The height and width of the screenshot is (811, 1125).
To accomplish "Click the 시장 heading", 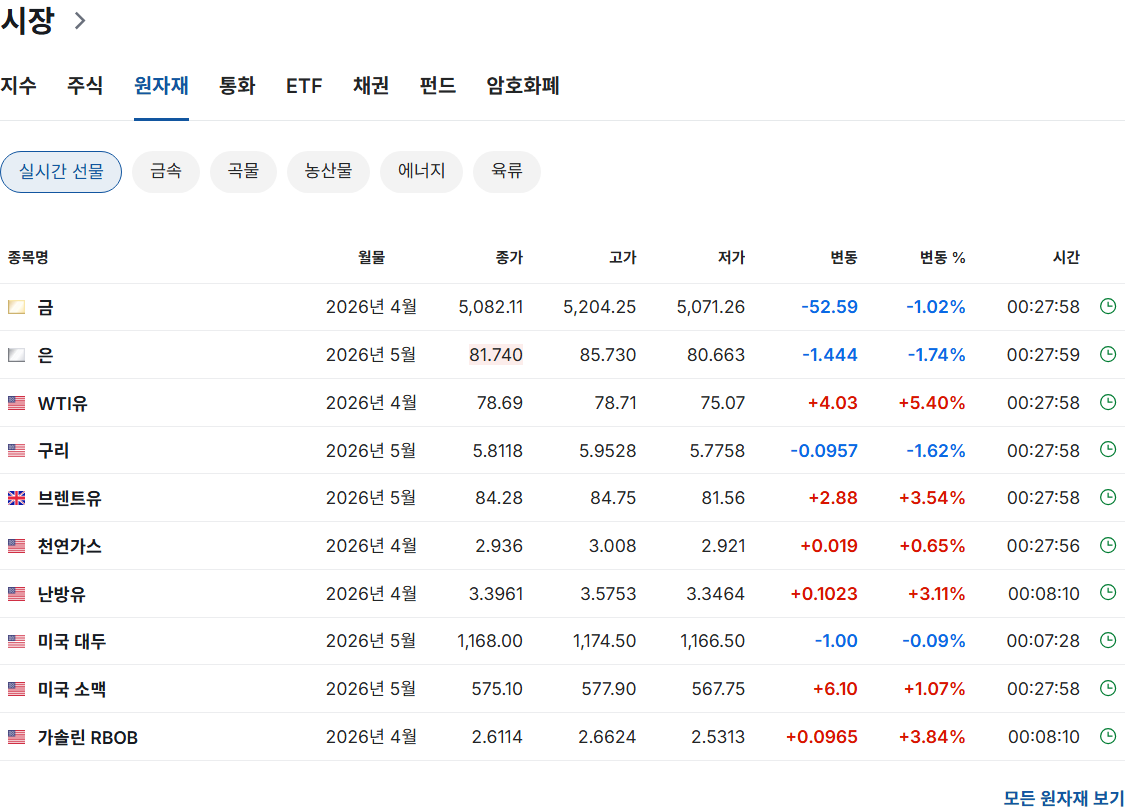I will click(x=27, y=19).
